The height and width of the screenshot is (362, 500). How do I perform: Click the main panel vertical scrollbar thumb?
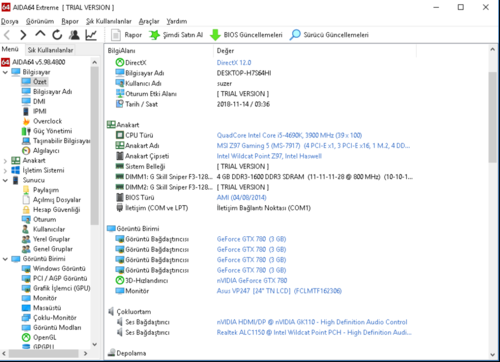tap(493, 117)
